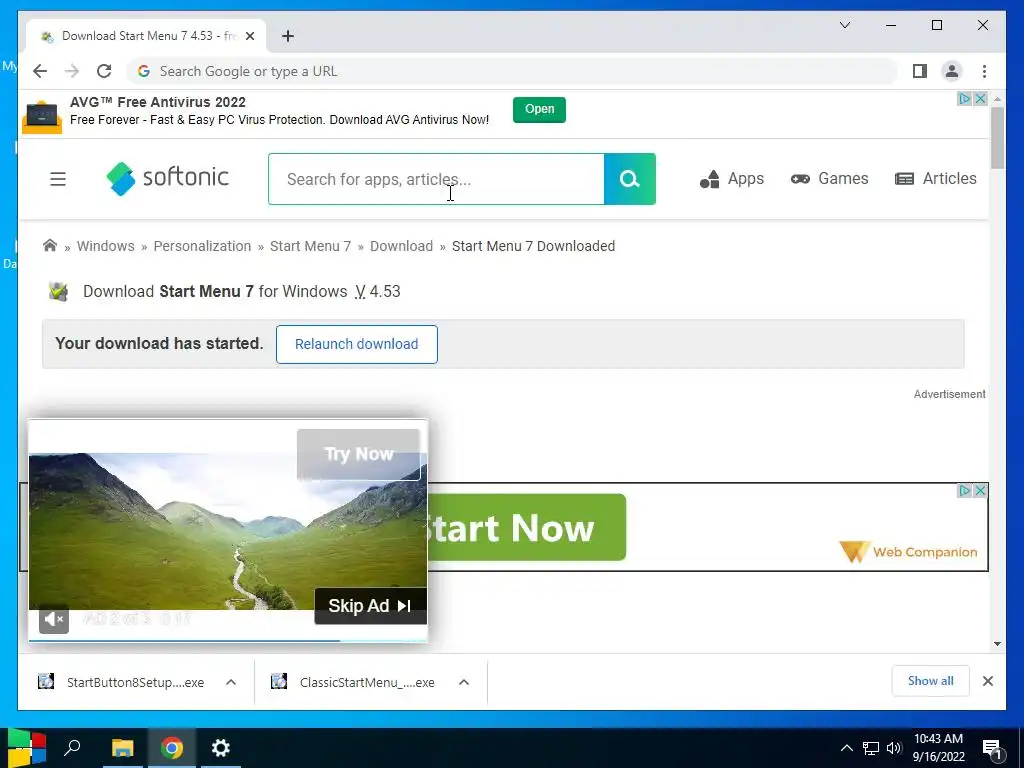Click Try Now on video ad

[359, 454]
